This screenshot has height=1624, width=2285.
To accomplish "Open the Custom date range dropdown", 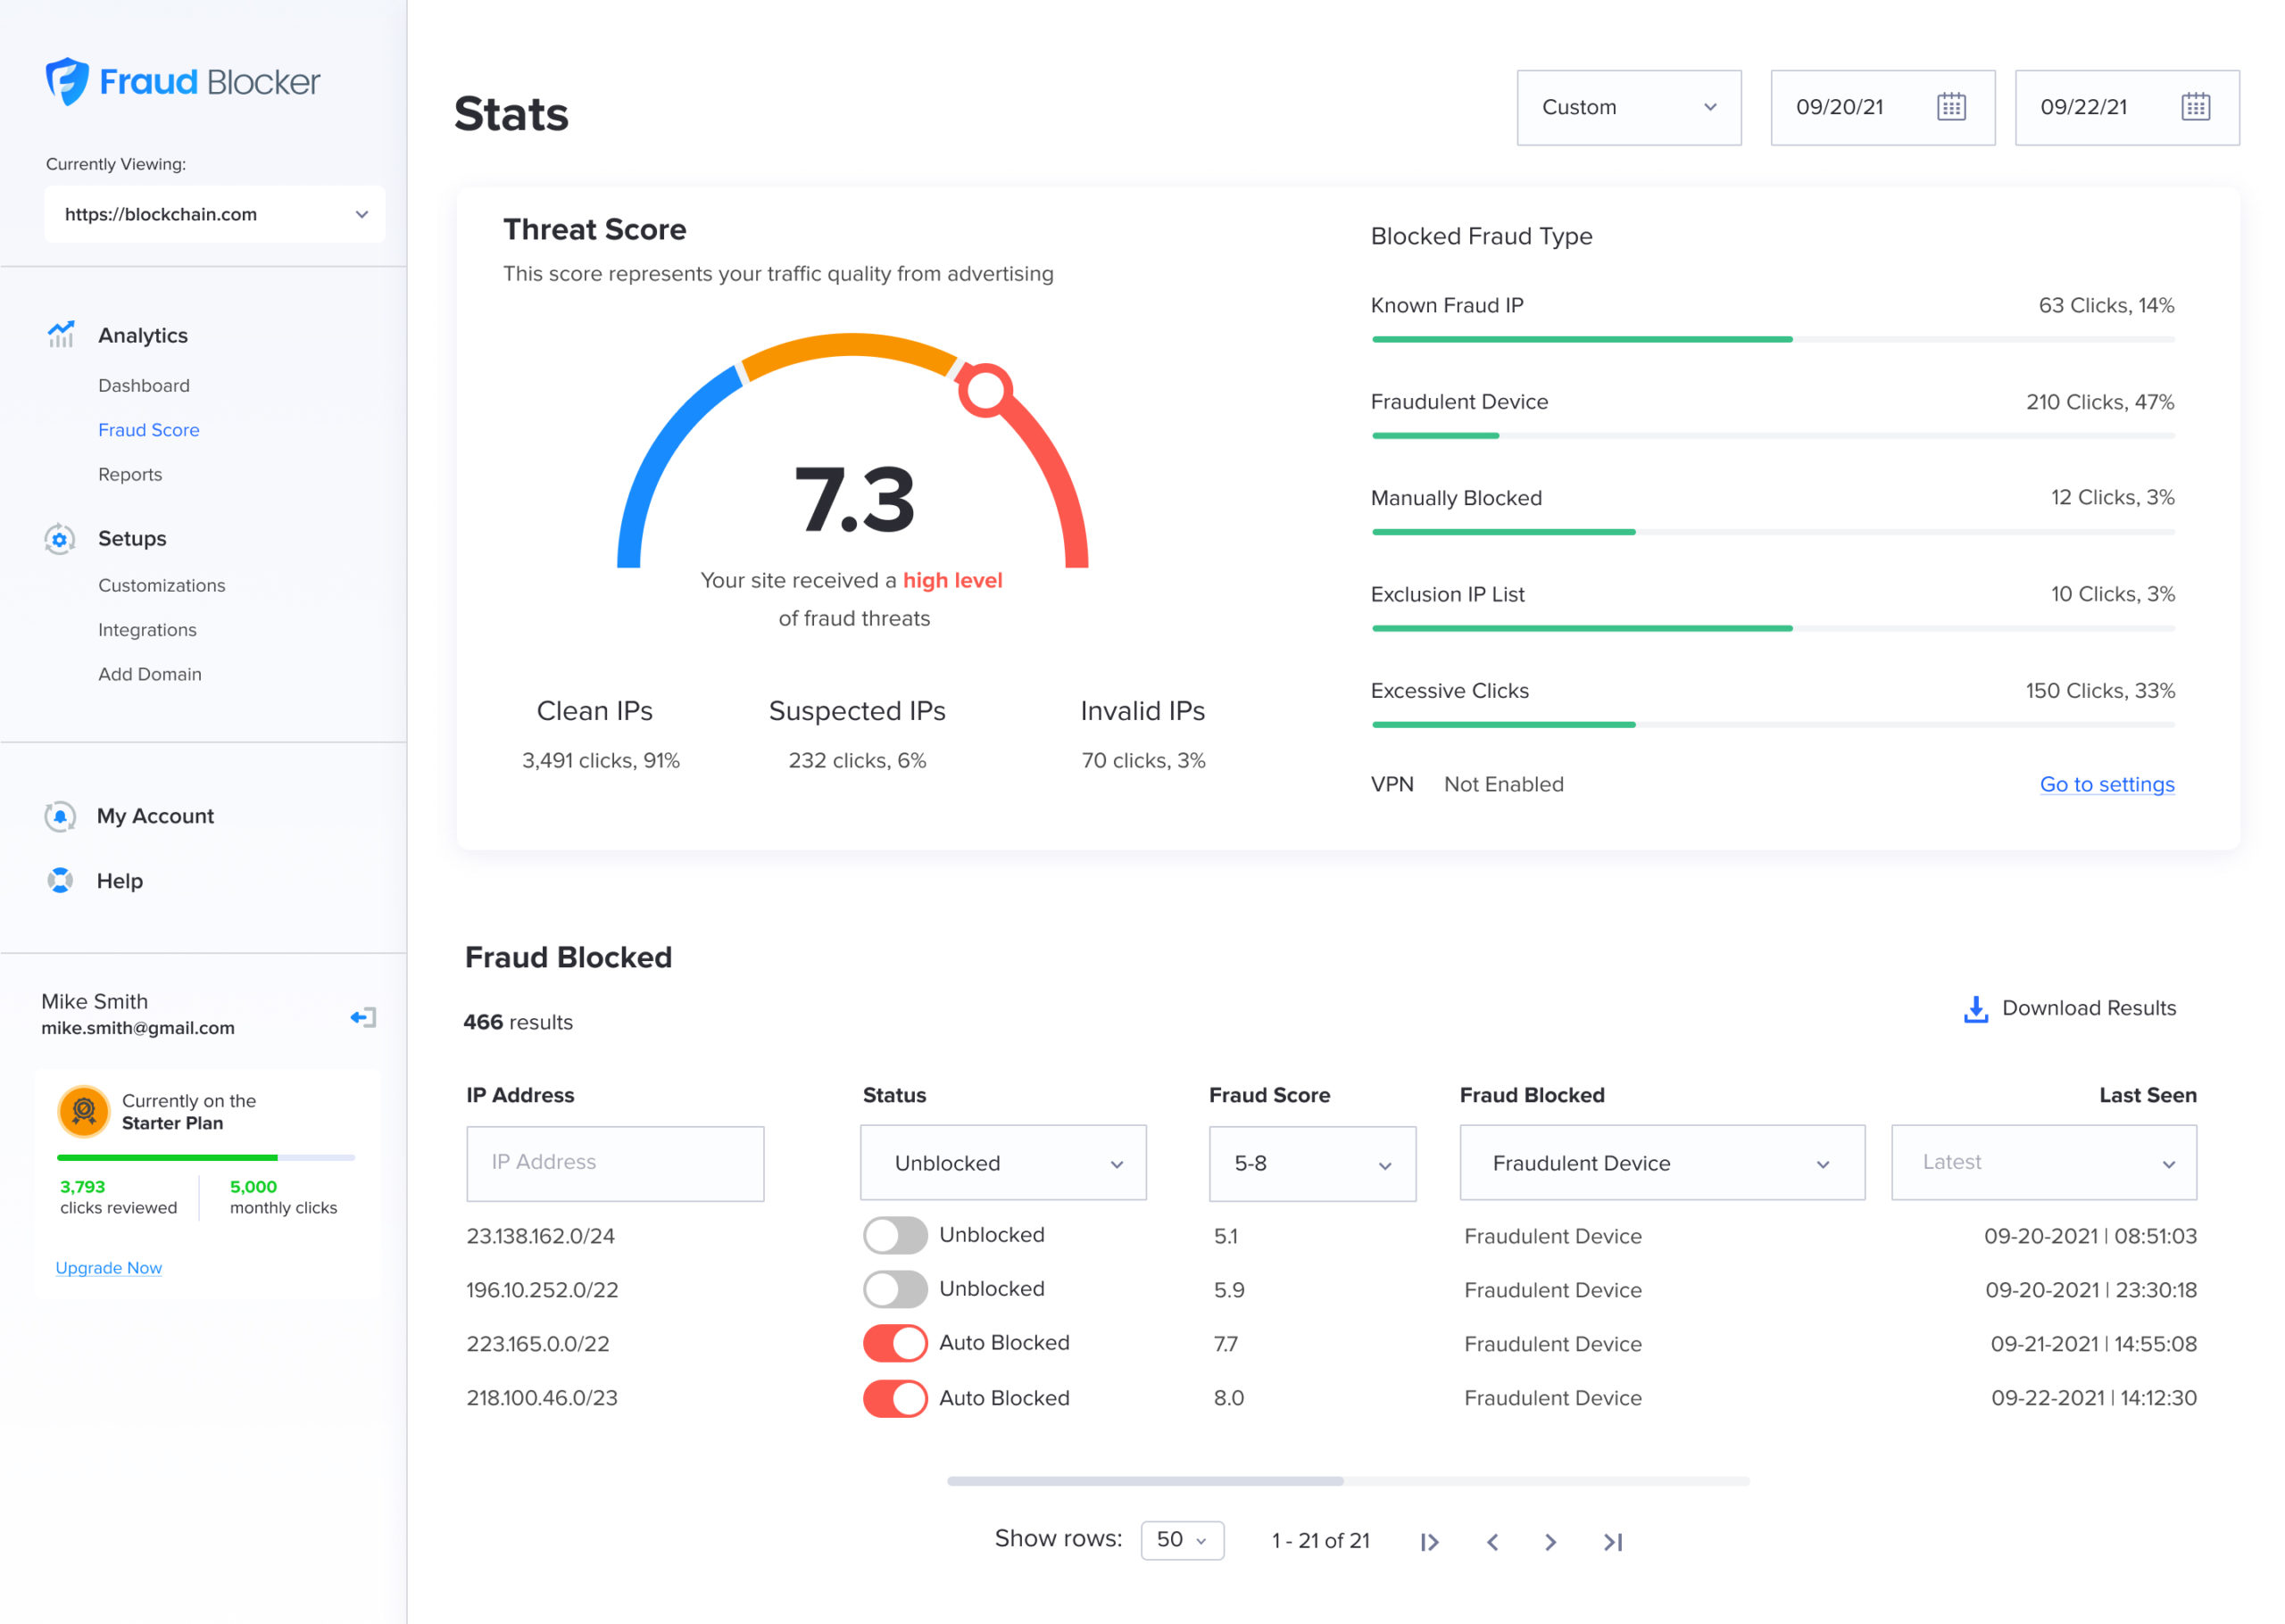I will tap(1628, 107).
